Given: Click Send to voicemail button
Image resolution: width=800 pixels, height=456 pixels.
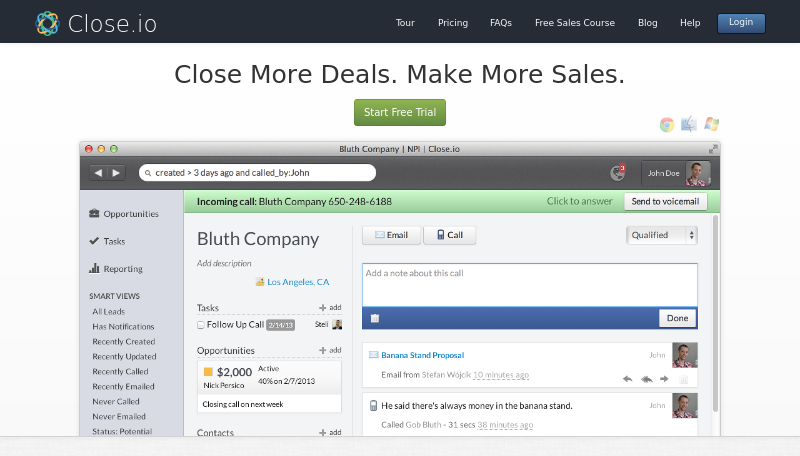Looking at the screenshot, I should click(665, 201).
